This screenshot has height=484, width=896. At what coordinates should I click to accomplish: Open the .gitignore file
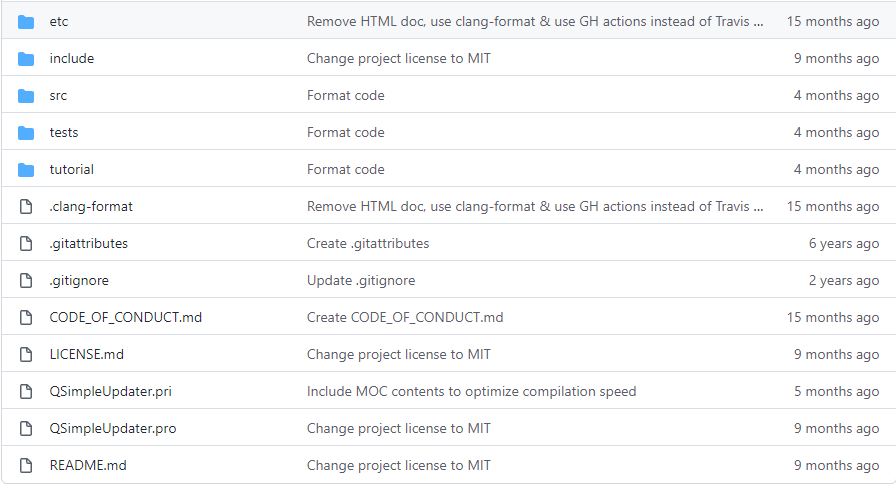click(x=79, y=280)
